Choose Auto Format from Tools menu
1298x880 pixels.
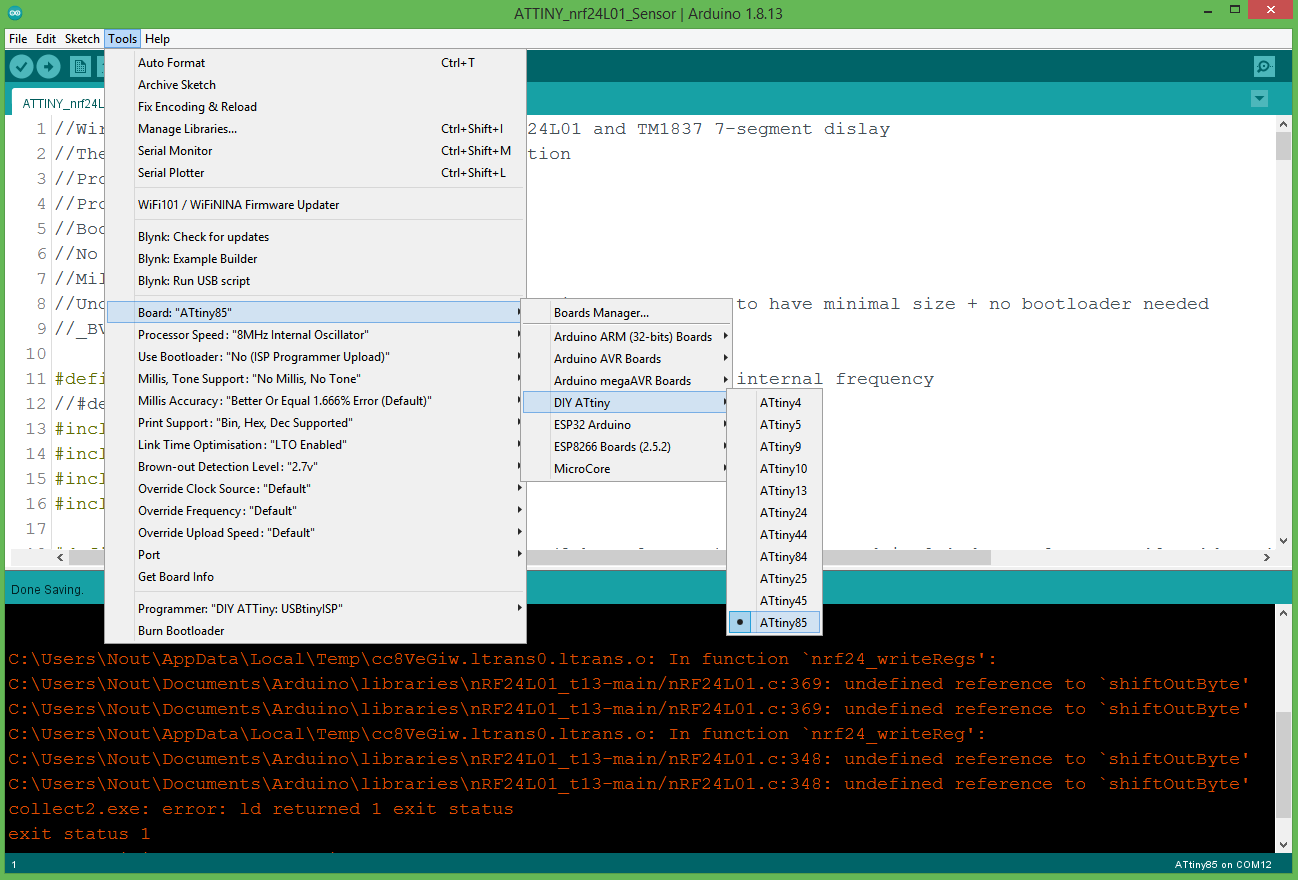(x=315, y=63)
